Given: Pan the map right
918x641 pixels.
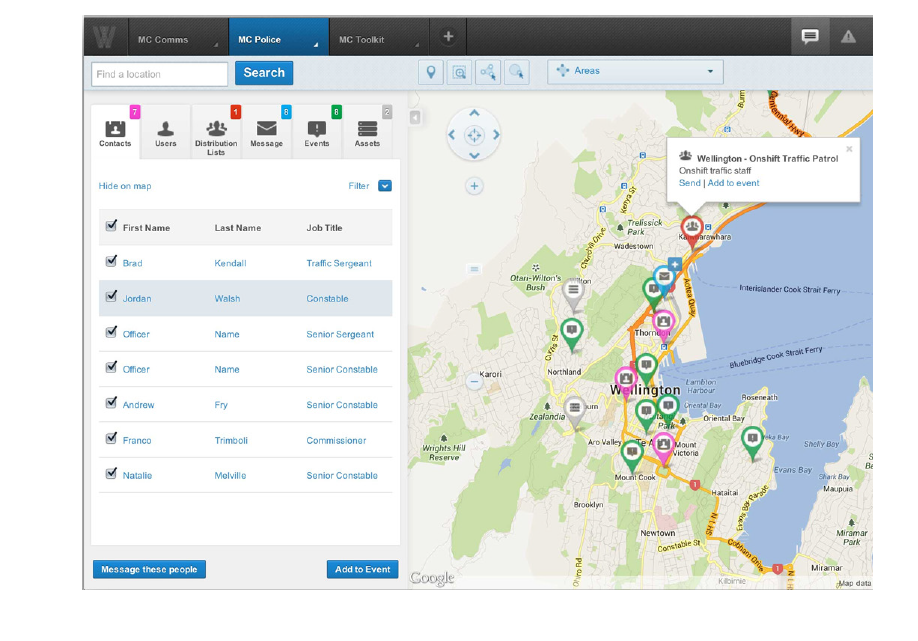Looking at the screenshot, I should point(496,135).
